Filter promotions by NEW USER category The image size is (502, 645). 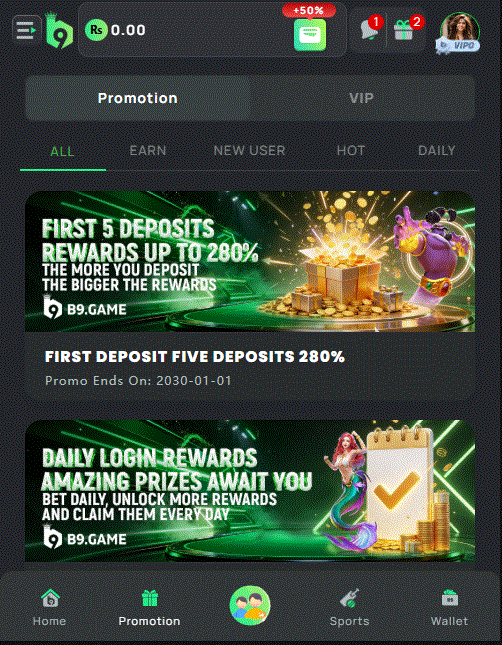click(249, 151)
